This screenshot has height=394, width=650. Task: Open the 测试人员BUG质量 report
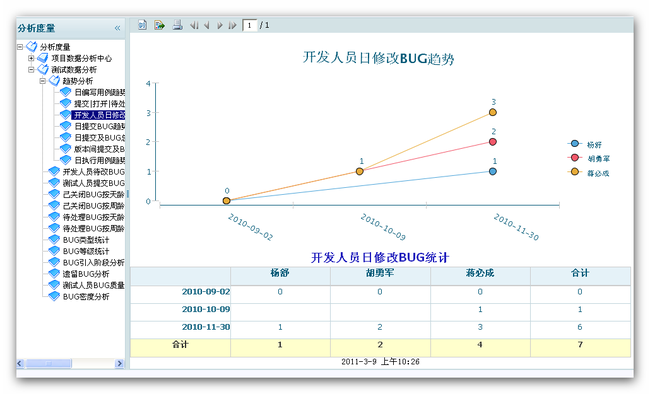[93, 285]
